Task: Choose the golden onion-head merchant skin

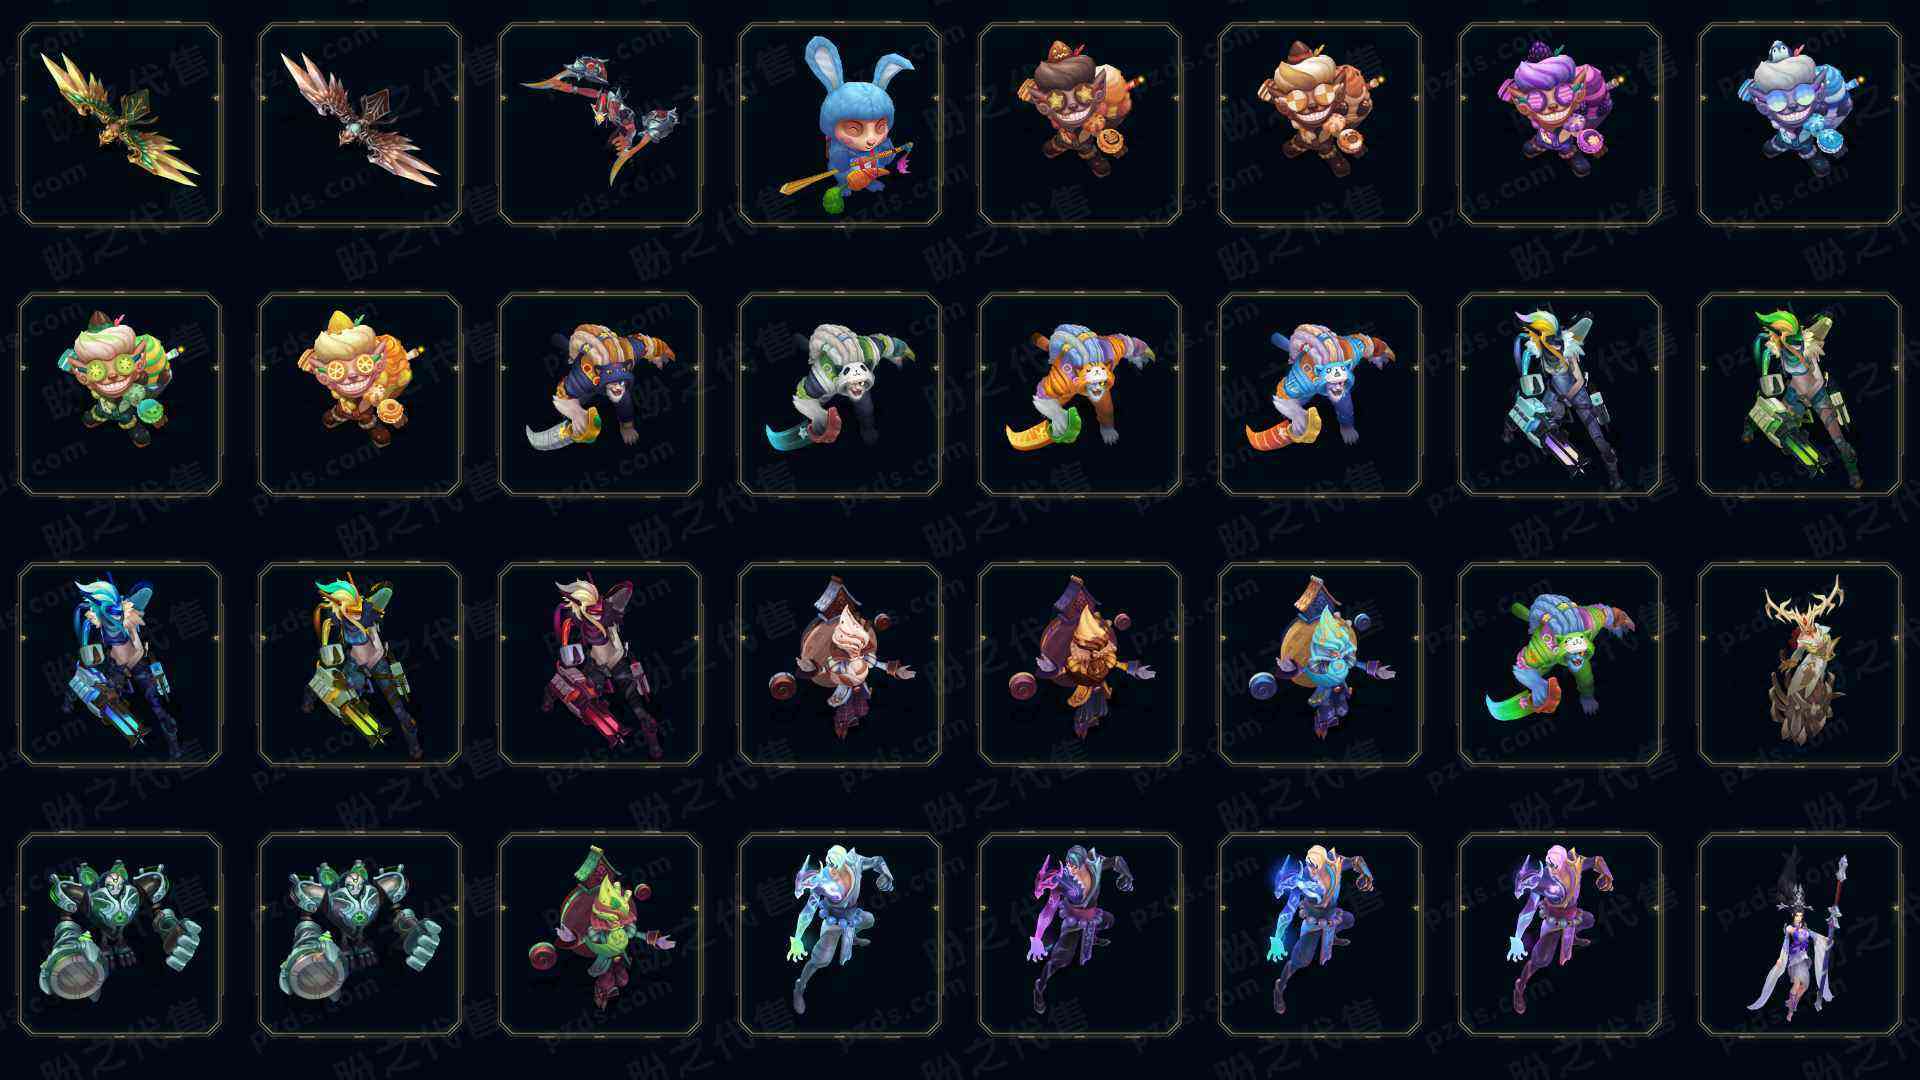Action: click(1080, 664)
